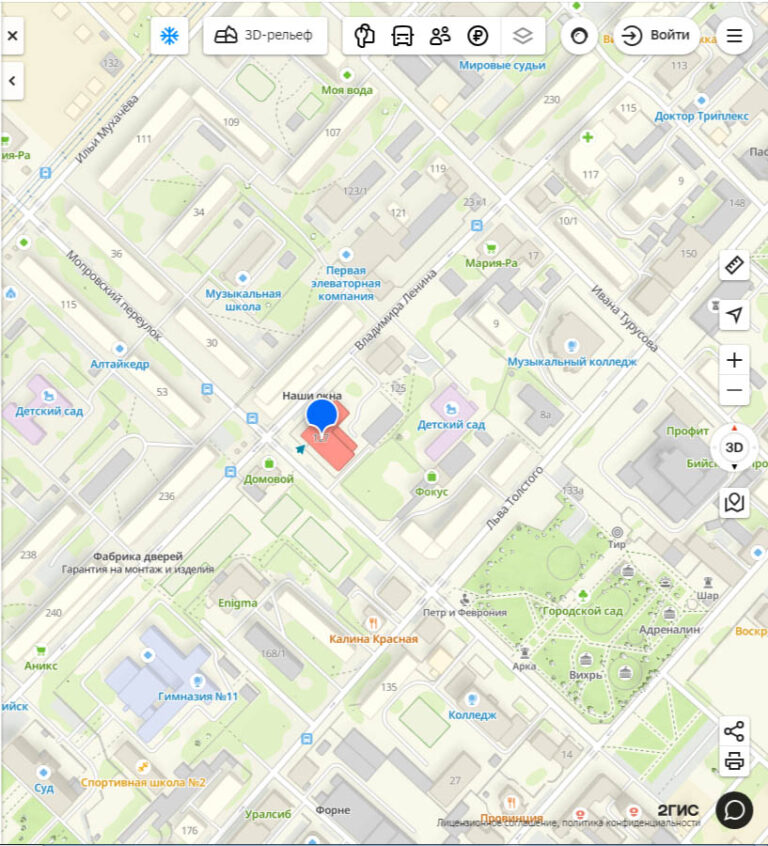Image resolution: width=768 pixels, height=846 pixels.
Task: Select the Форне label
Action: pyautogui.click(x=333, y=810)
